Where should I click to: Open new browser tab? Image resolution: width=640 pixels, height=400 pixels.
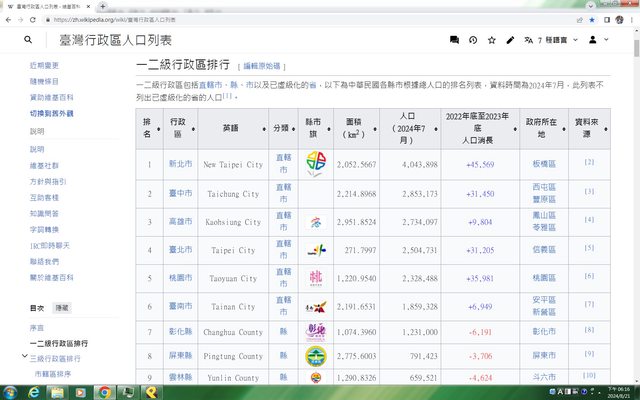tap(103, 5)
